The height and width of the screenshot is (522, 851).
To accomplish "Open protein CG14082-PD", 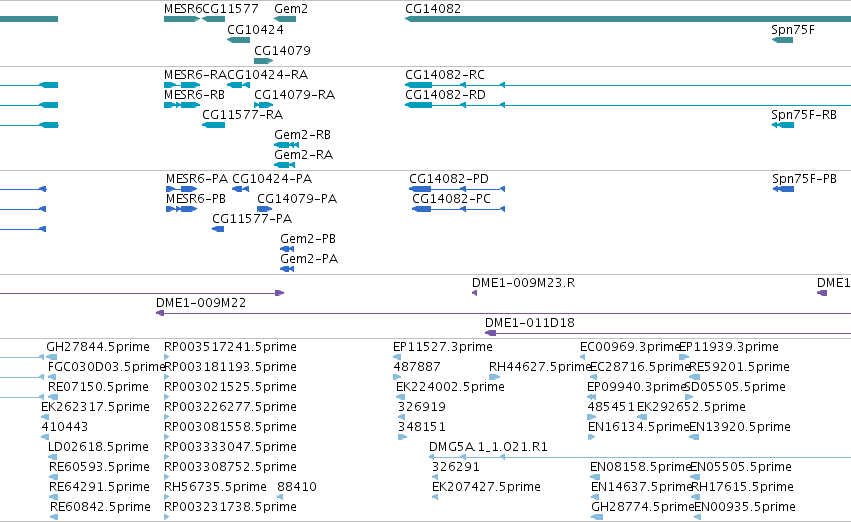I will click(x=449, y=179).
